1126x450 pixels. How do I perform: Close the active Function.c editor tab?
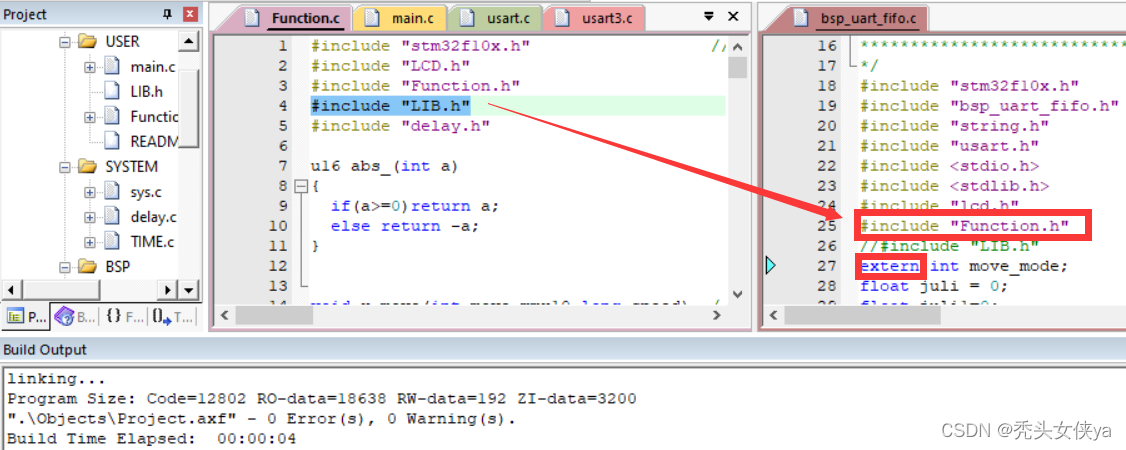pos(733,16)
